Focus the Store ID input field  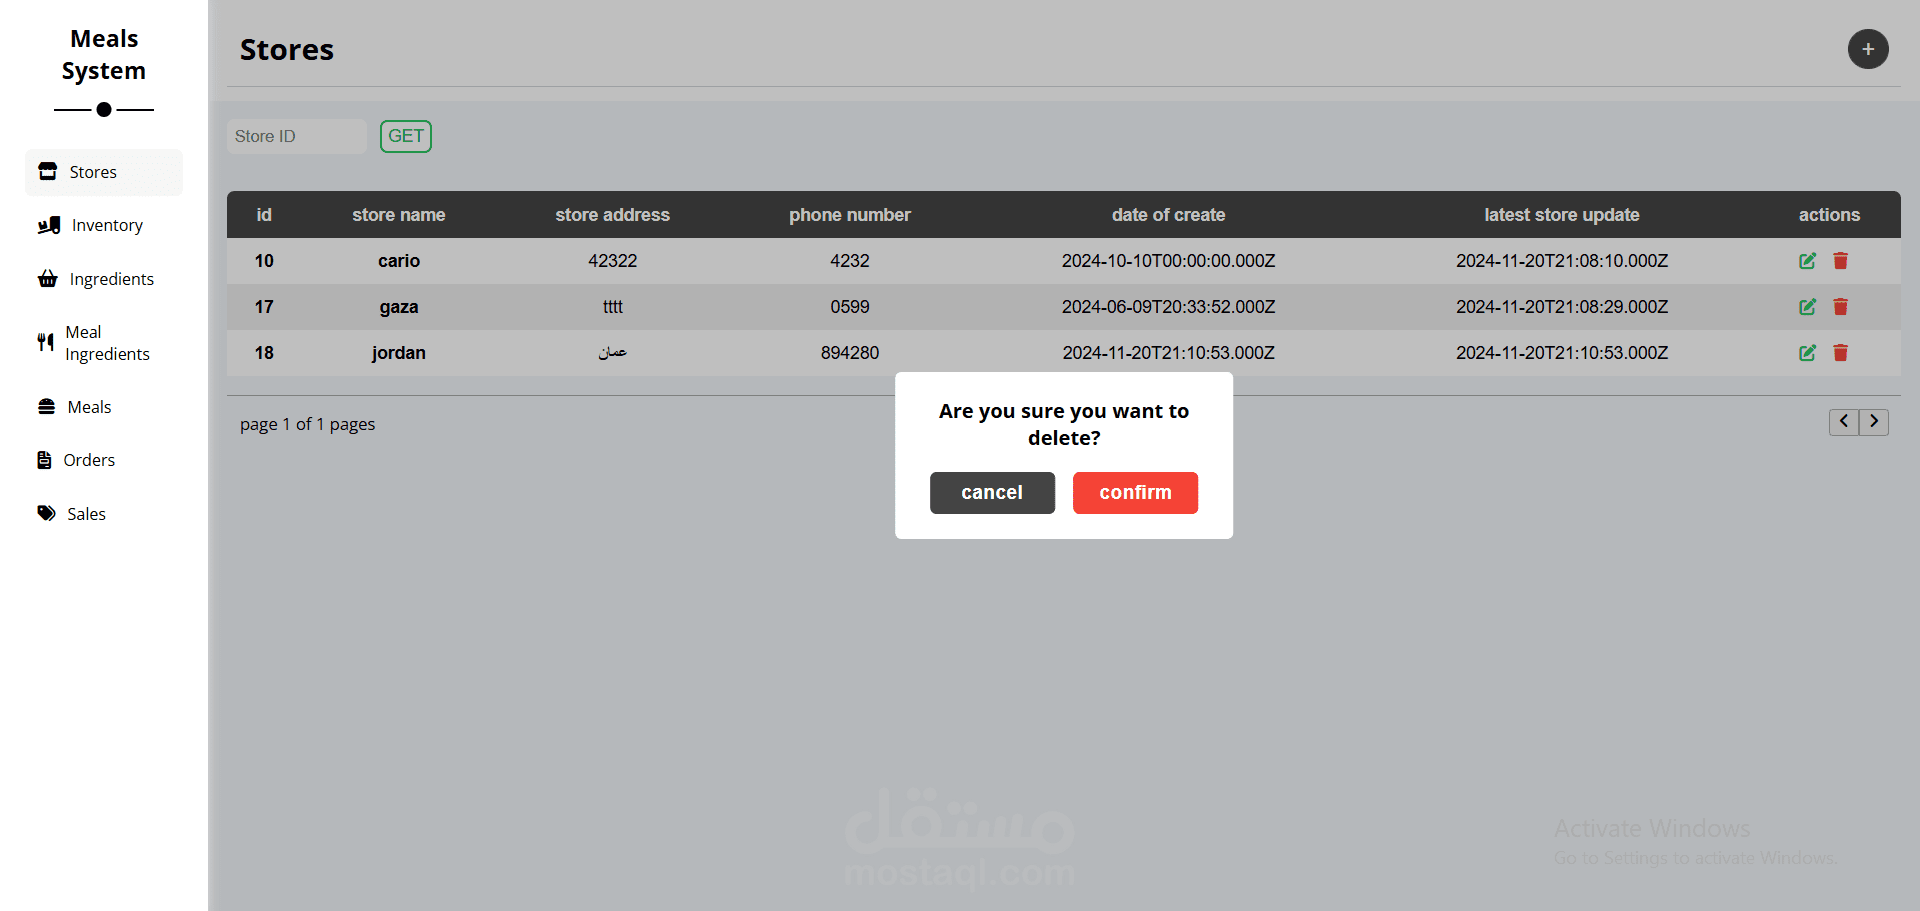pos(297,136)
